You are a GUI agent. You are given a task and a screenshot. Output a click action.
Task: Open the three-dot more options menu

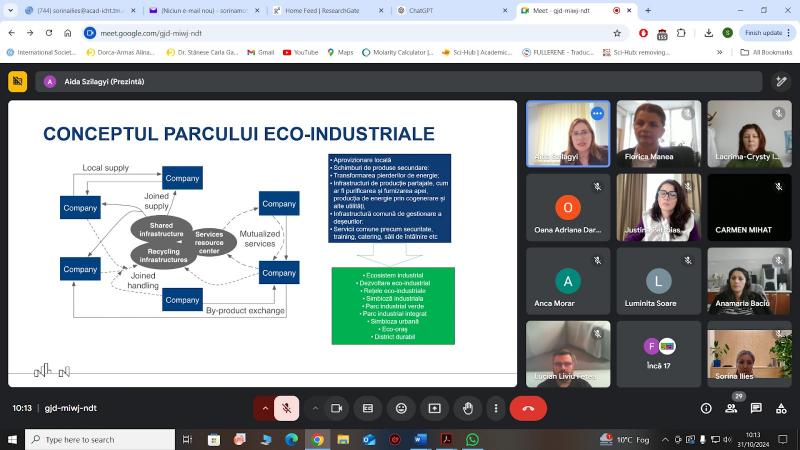(x=496, y=408)
